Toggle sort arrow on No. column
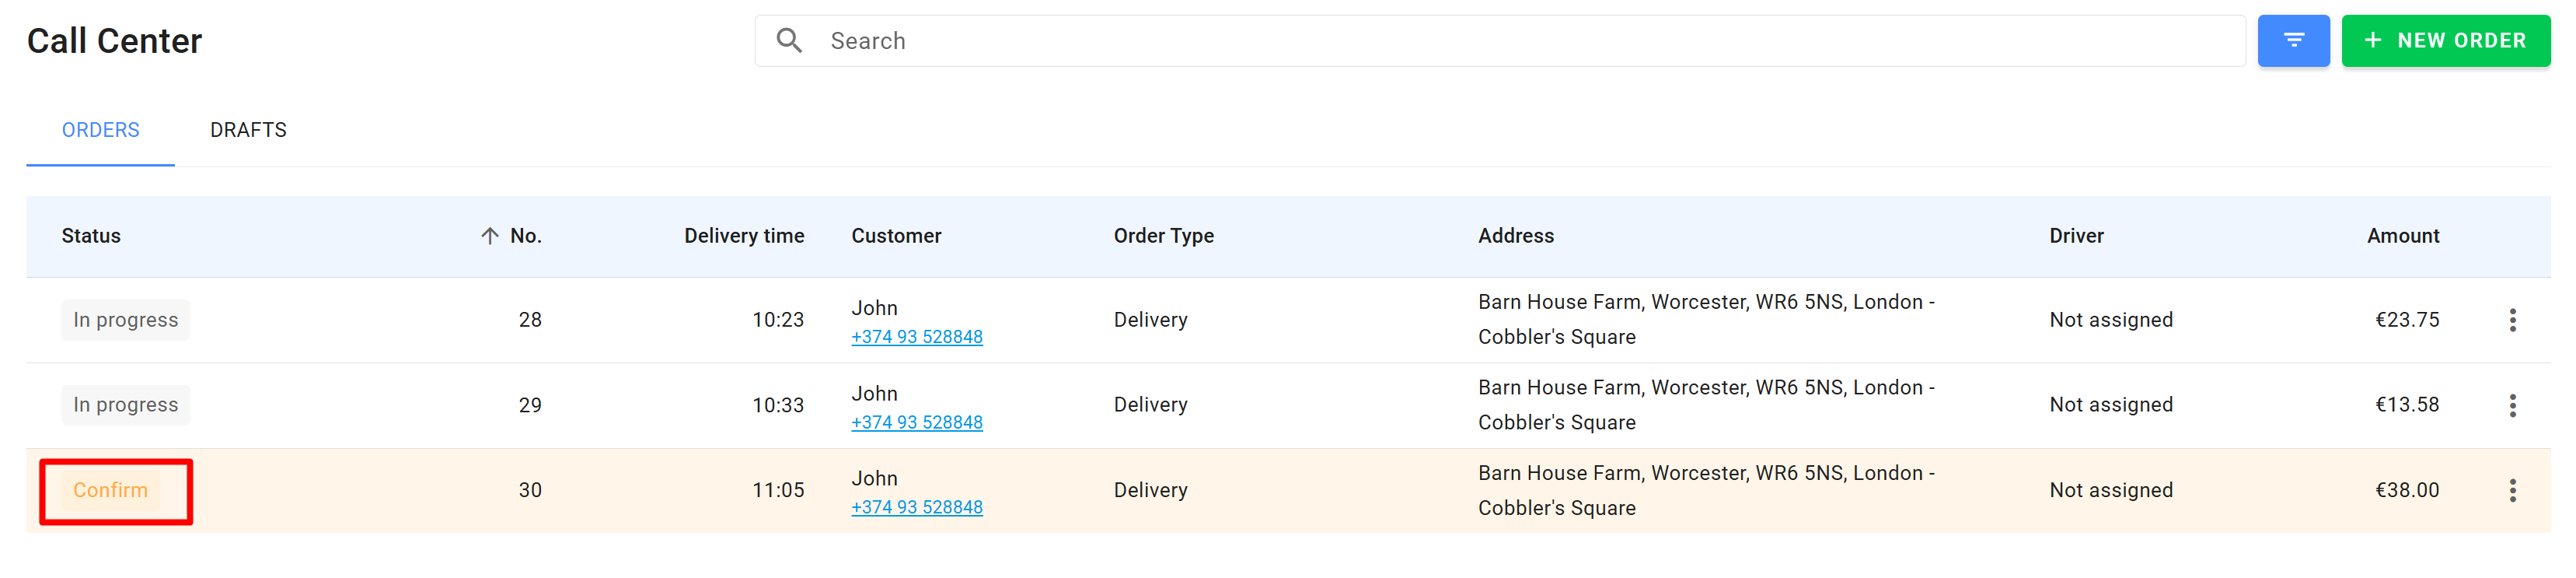2576x578 pixels. [x=489, y=236]
